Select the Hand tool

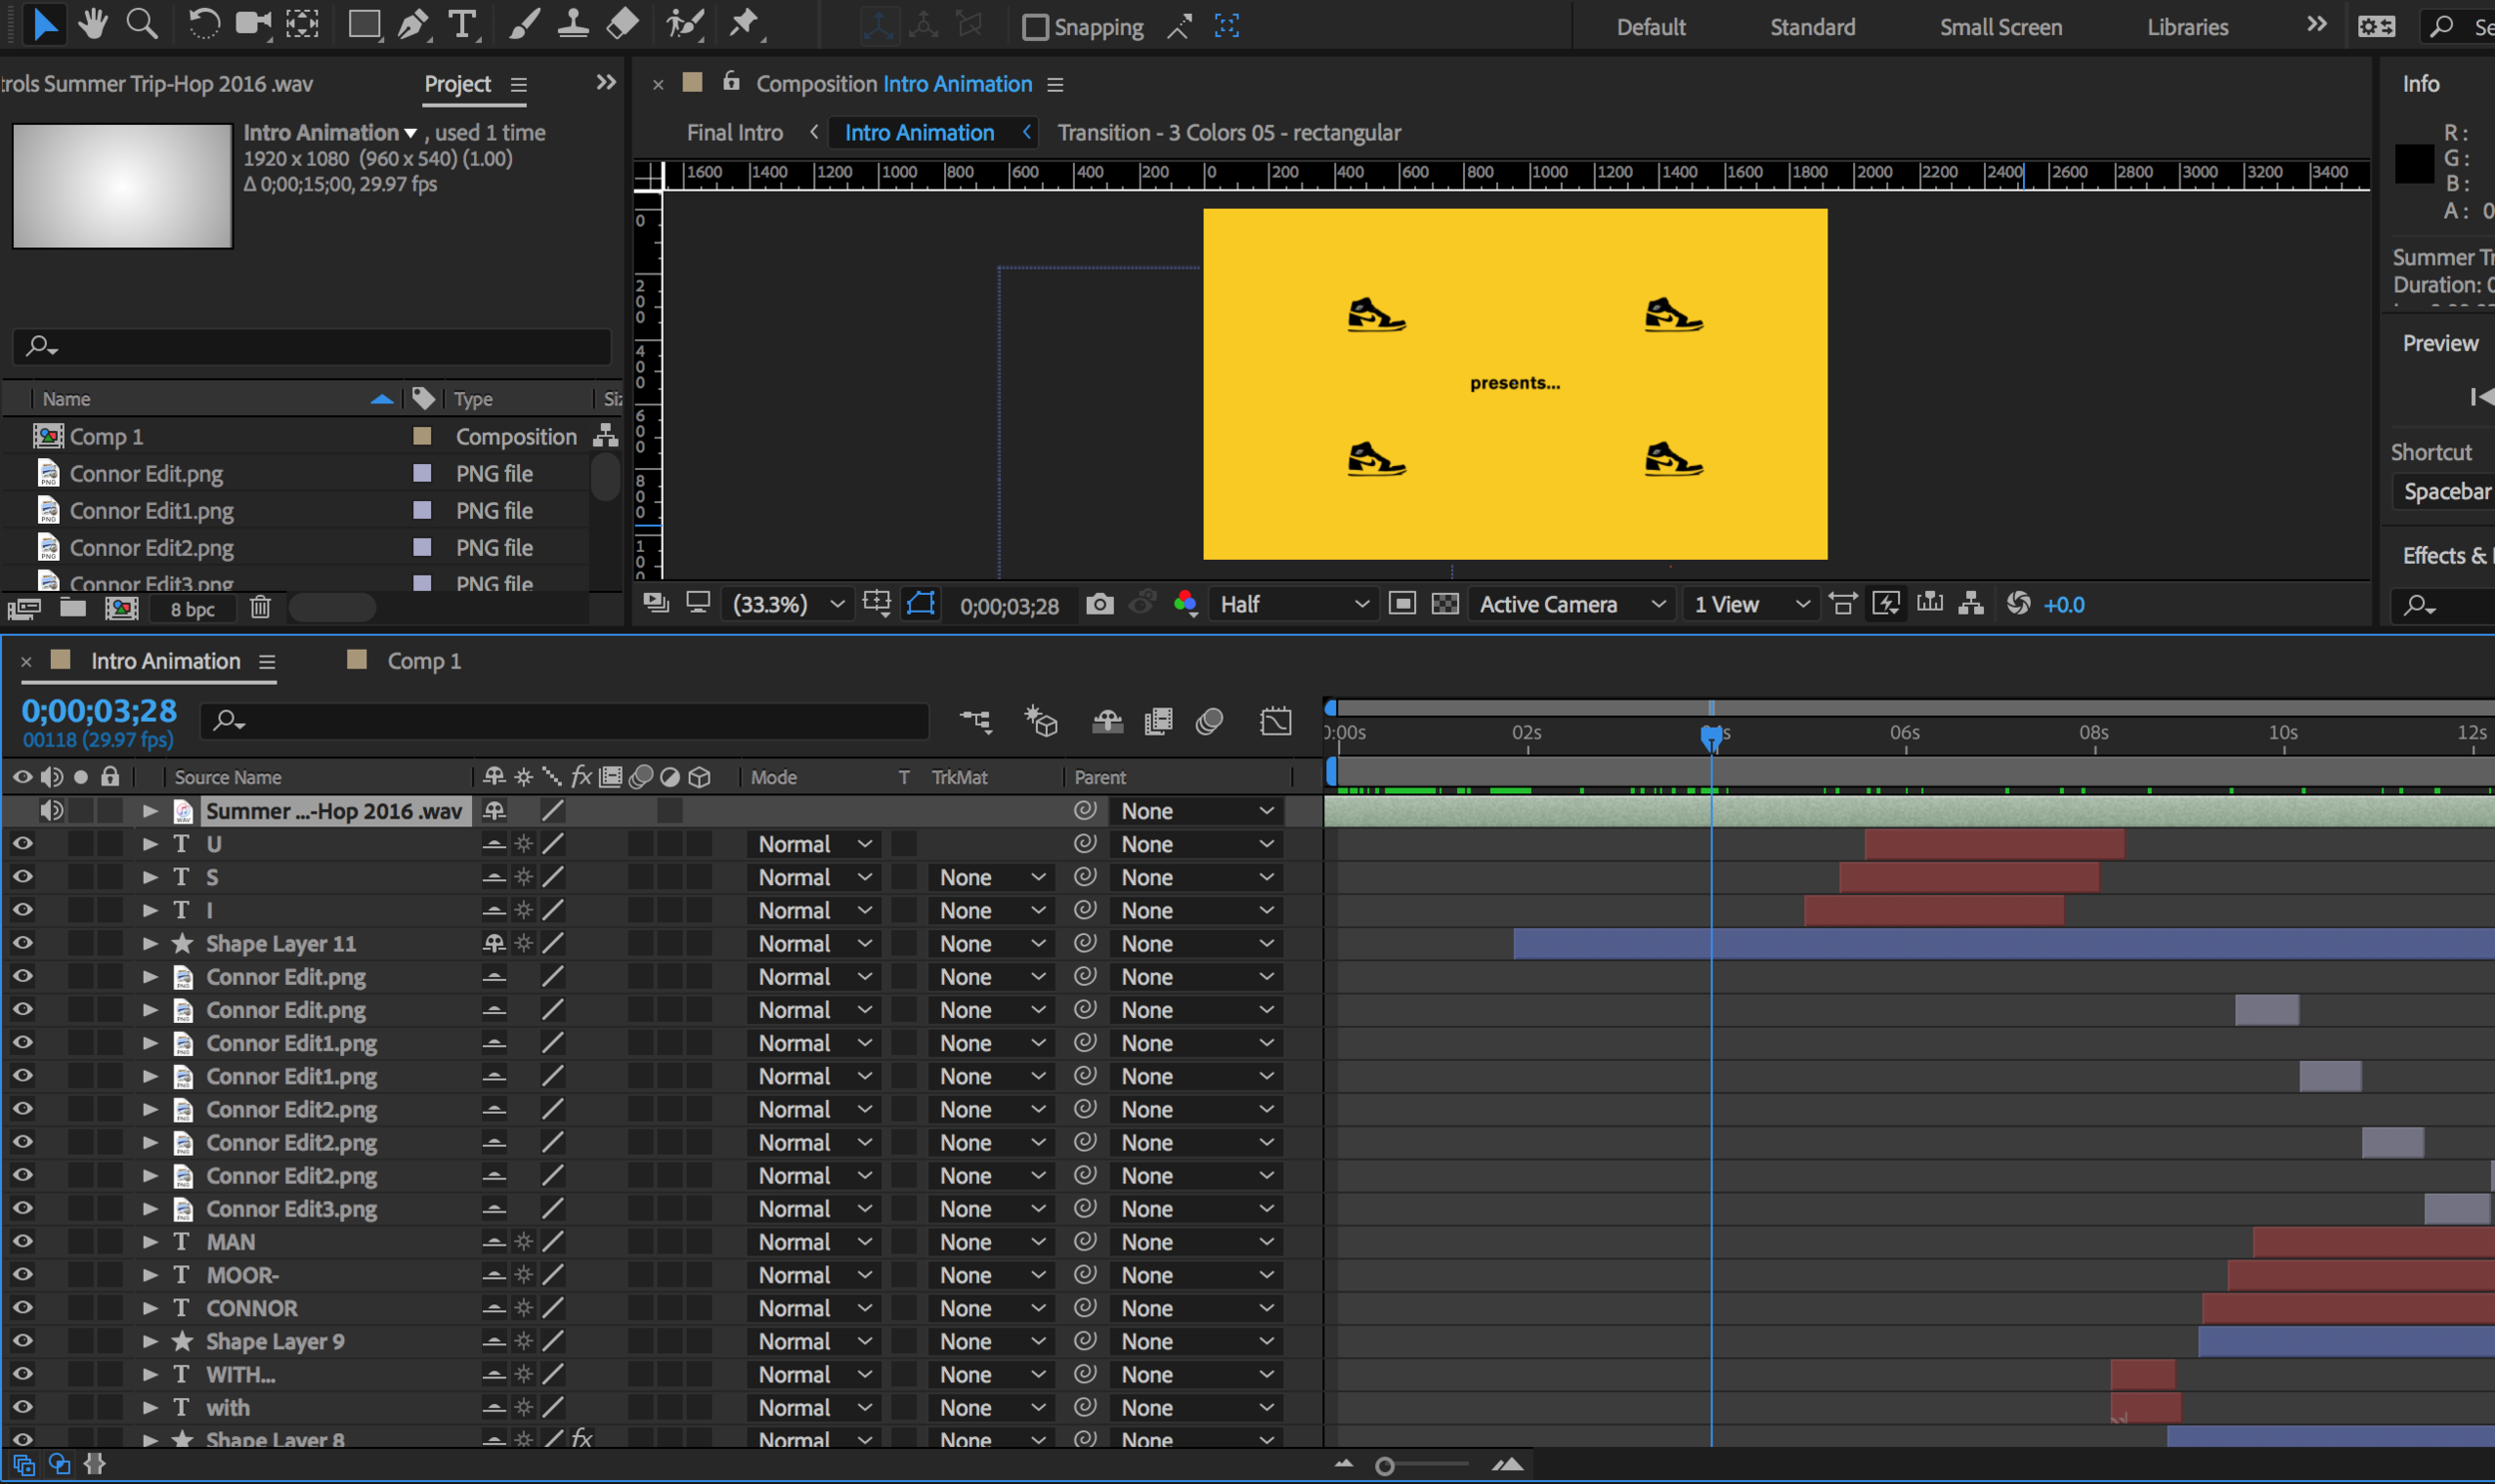93,24
